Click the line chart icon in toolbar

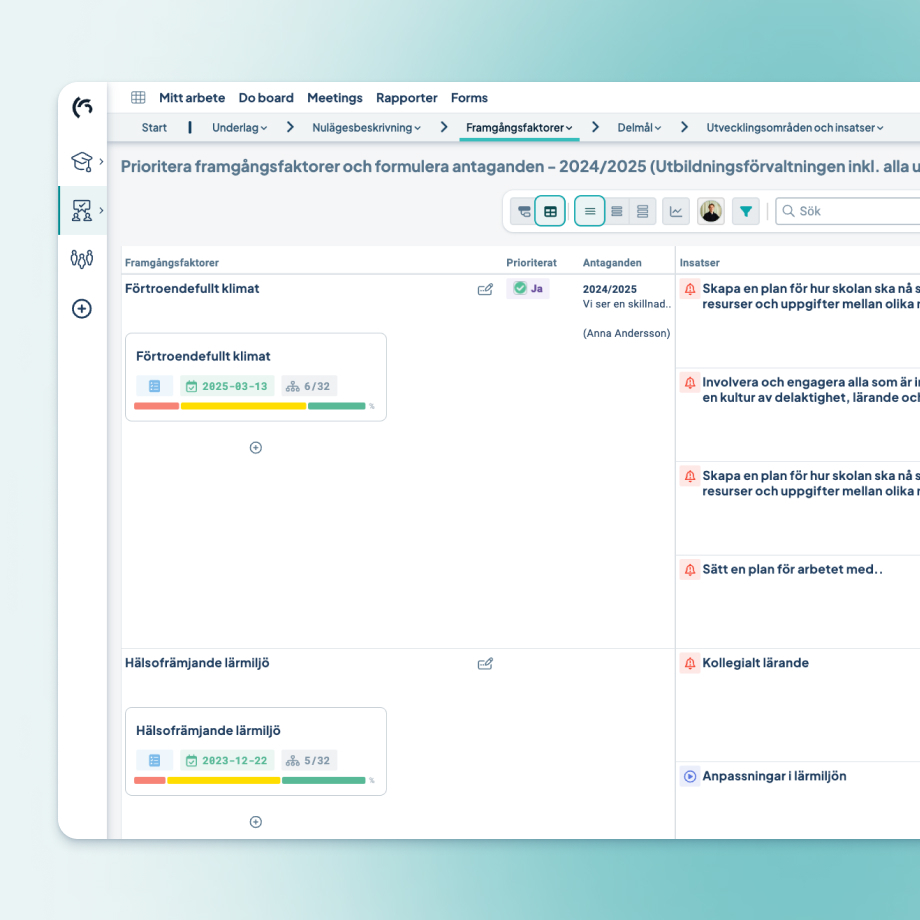coord(676,211)
